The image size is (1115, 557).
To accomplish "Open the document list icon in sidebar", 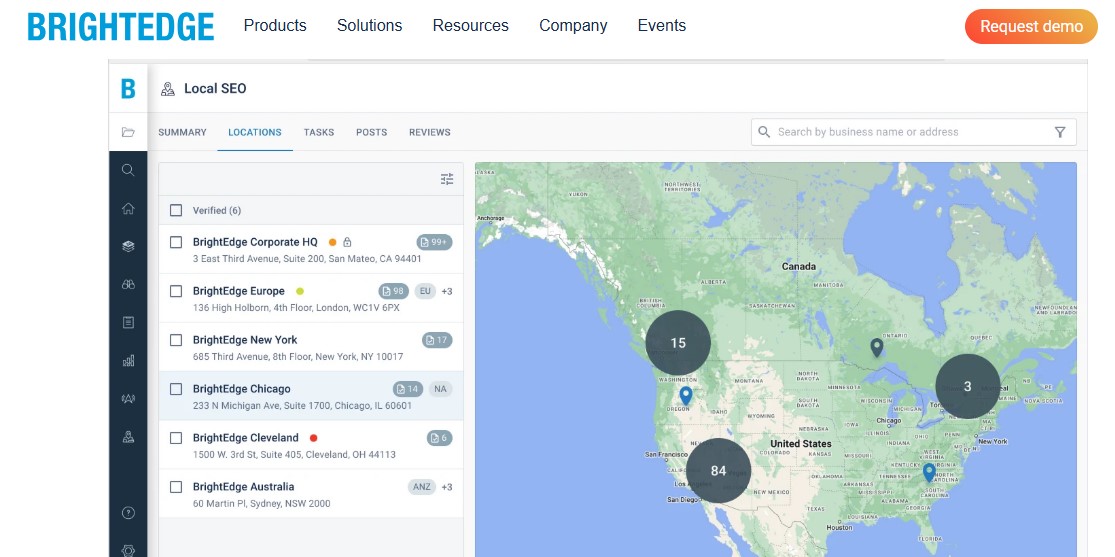I will [x=128, y=322].
